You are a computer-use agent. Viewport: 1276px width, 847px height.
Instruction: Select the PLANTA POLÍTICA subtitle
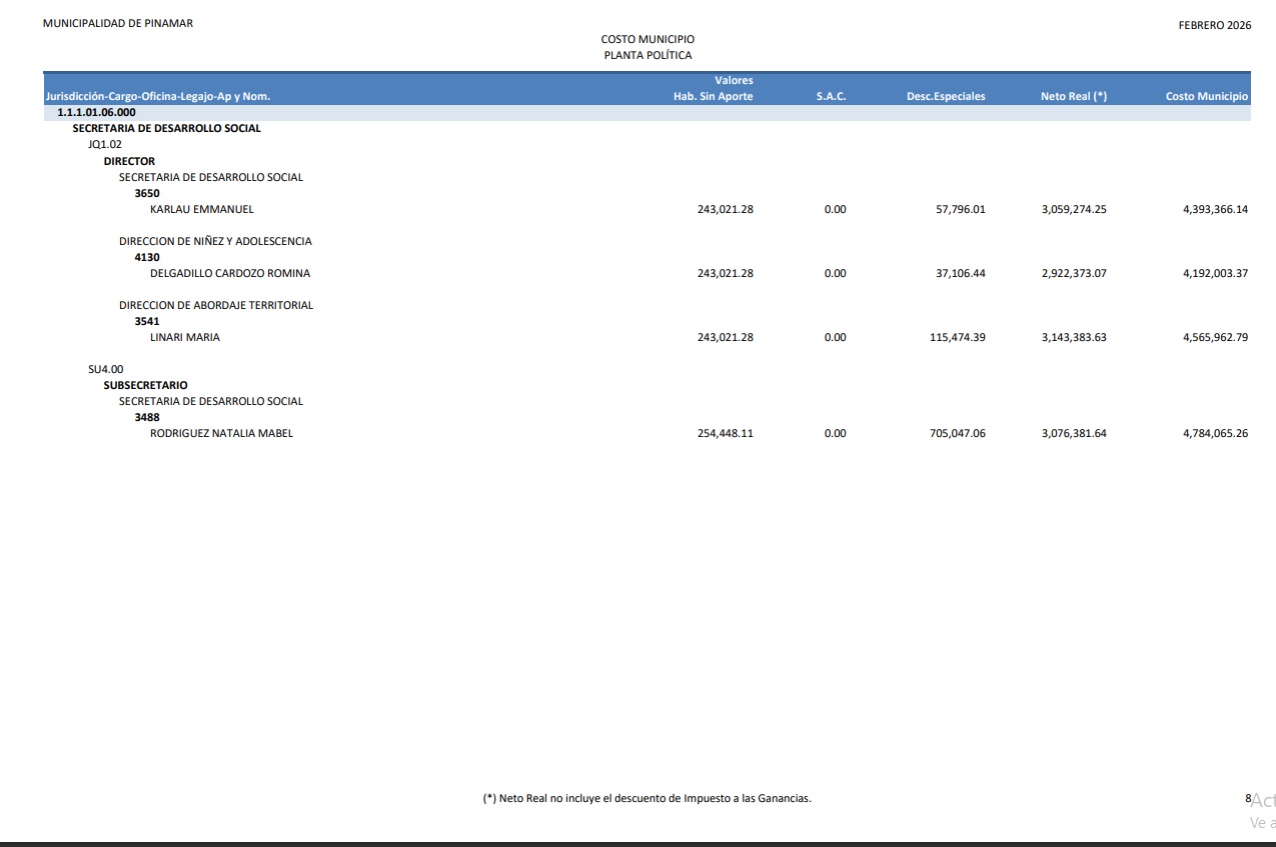[647, 55]
